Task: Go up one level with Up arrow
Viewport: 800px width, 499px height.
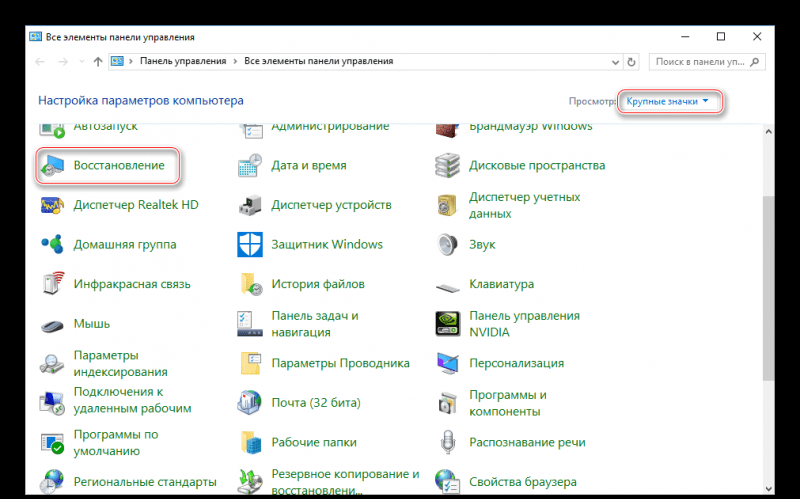Action: coord(97,62)
